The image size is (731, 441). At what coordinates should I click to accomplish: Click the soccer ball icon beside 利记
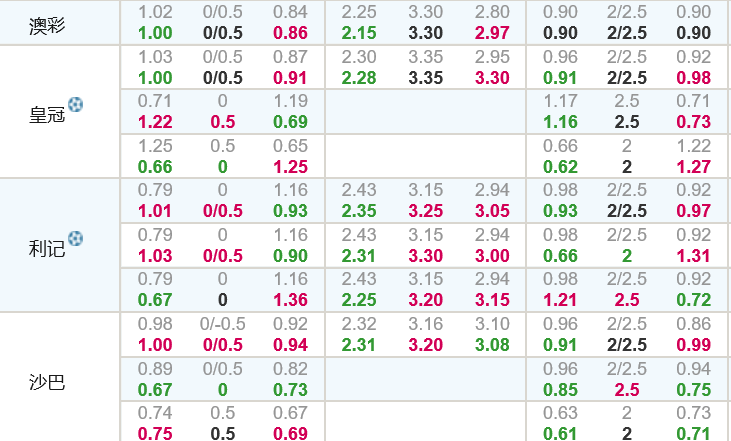(x=76, y=239)
